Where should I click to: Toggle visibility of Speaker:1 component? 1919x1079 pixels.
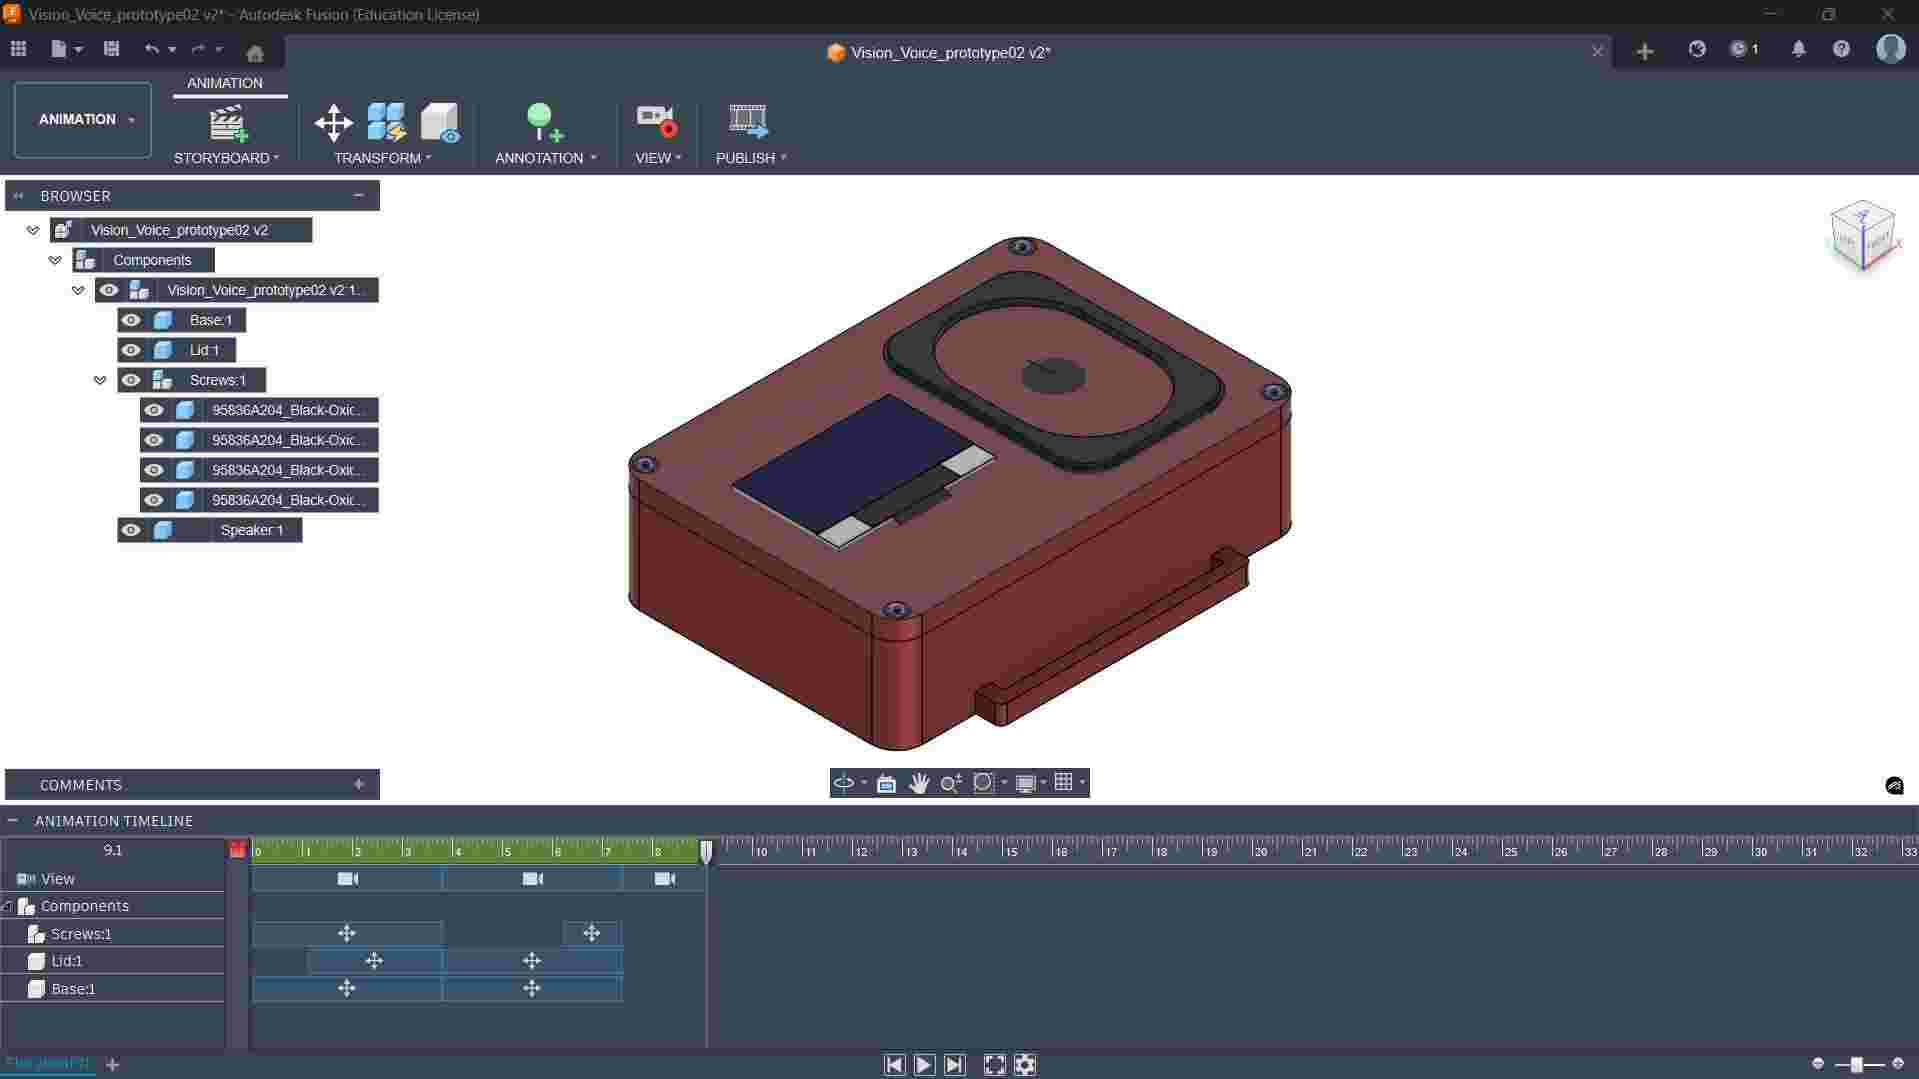click(x=131, y=530)
